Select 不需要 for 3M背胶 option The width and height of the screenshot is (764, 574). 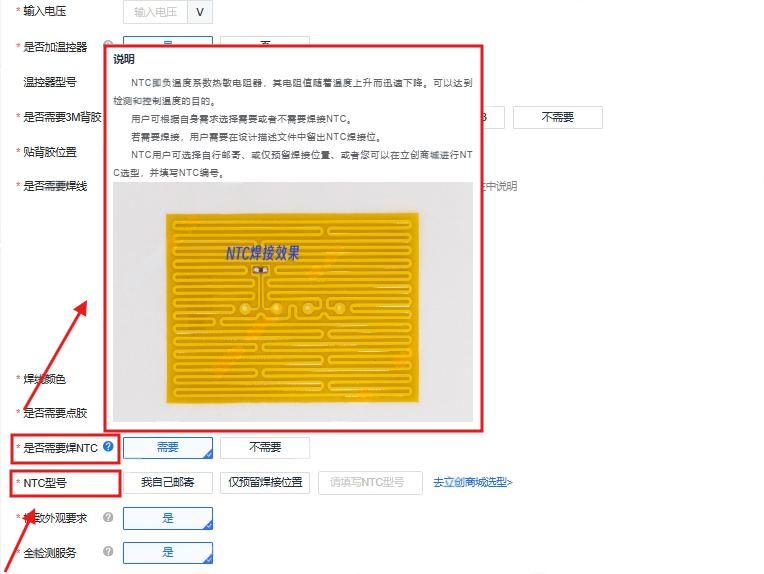click(557, 117)
